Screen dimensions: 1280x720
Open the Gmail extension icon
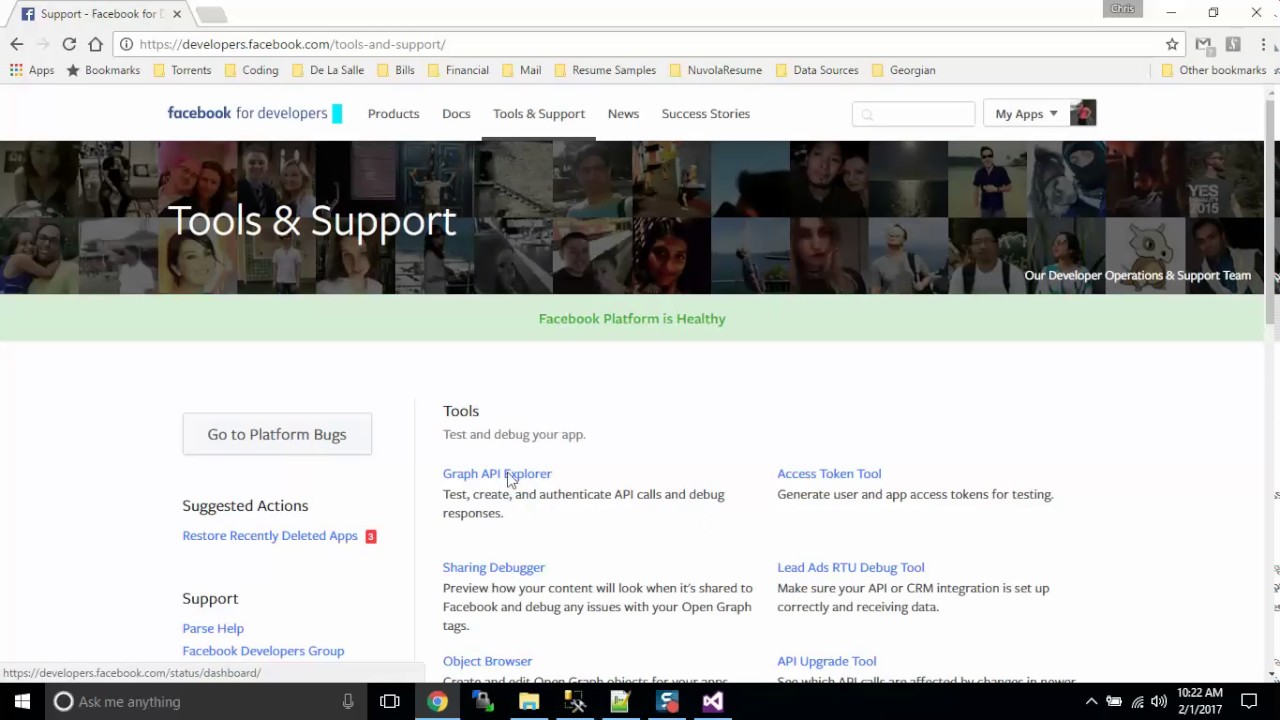point(1203,44)
